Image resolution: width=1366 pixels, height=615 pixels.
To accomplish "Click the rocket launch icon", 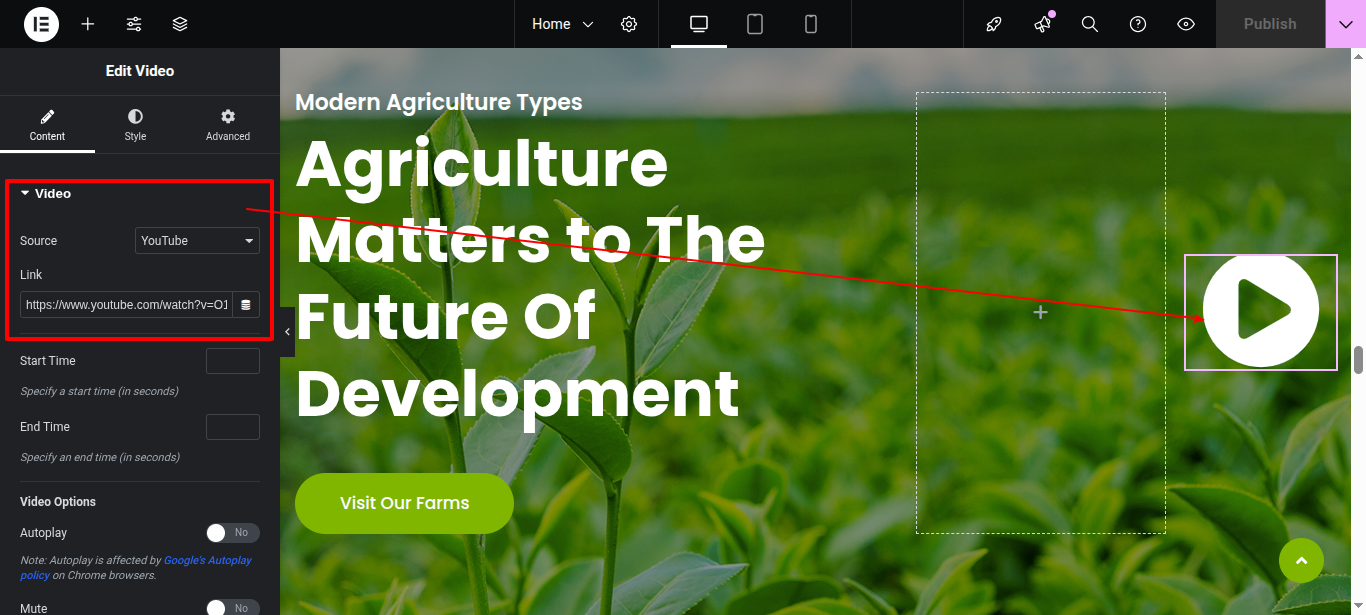I will pos(994,24).
